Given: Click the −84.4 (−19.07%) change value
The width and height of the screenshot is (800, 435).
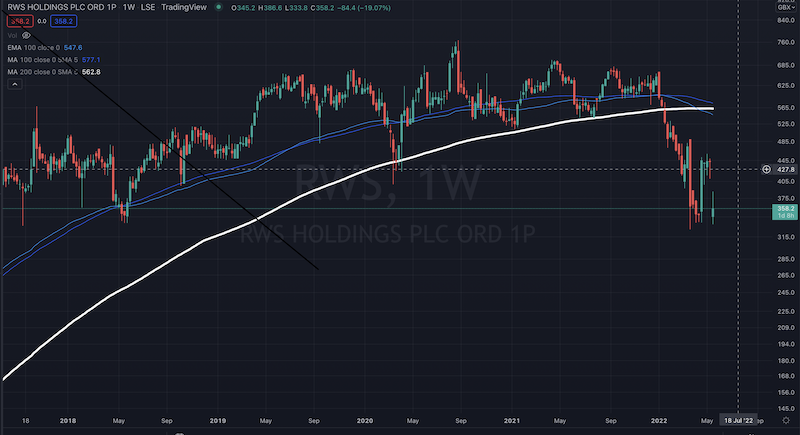Looking at the screenshot, I should 364,8.
